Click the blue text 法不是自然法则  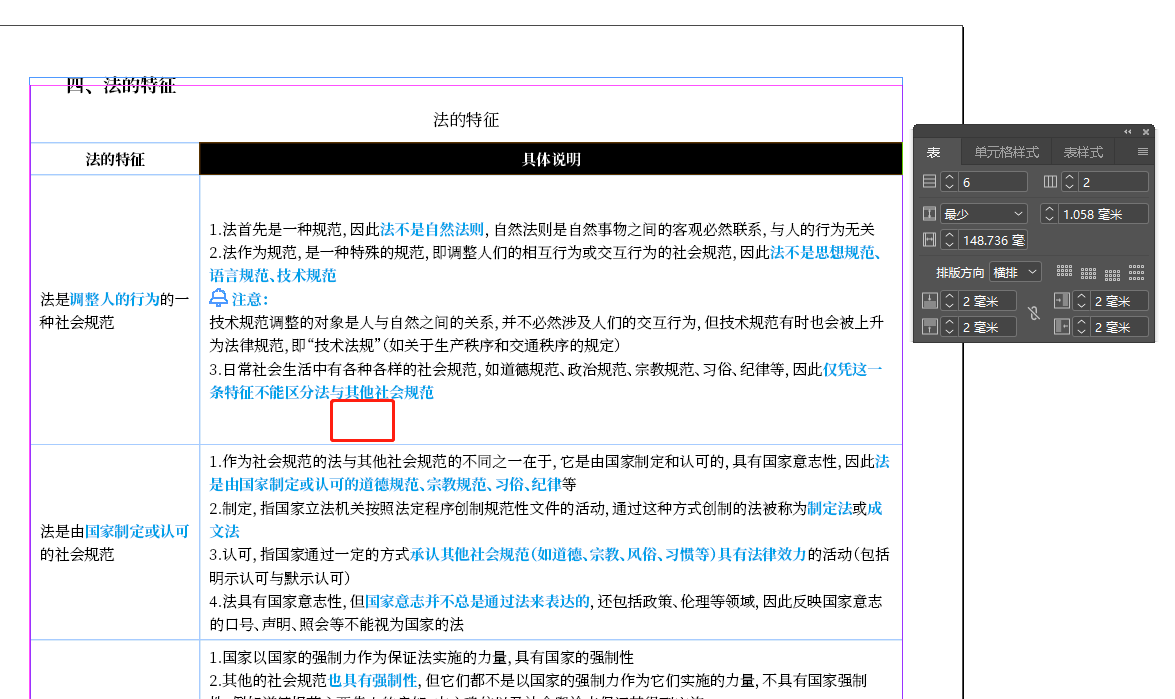pos(432,229)
